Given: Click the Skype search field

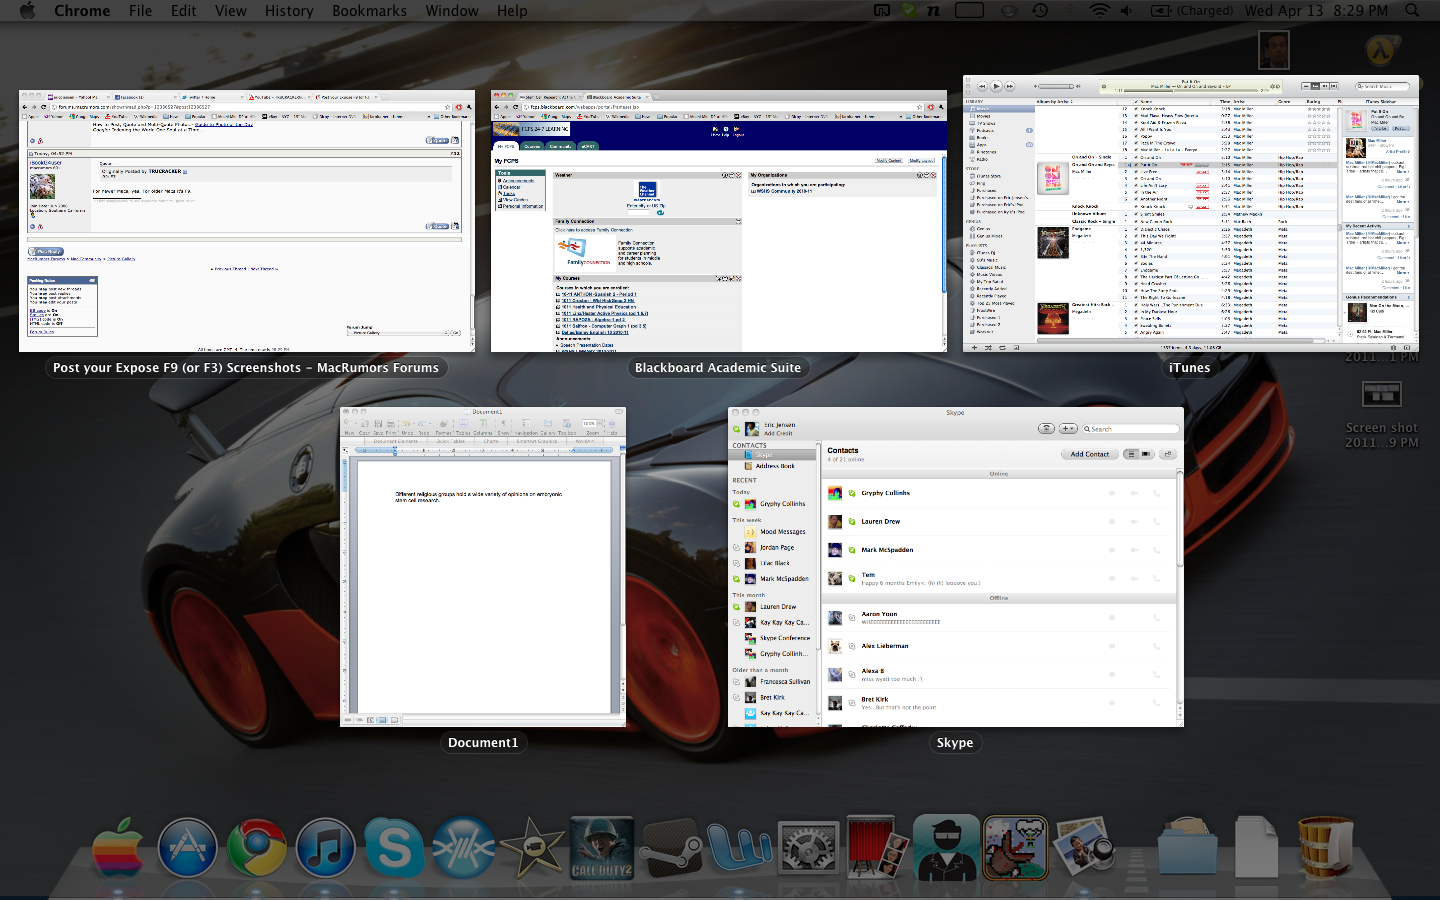Looking at the screenshot, I should pyautogui.click(x=1132, y=429).
